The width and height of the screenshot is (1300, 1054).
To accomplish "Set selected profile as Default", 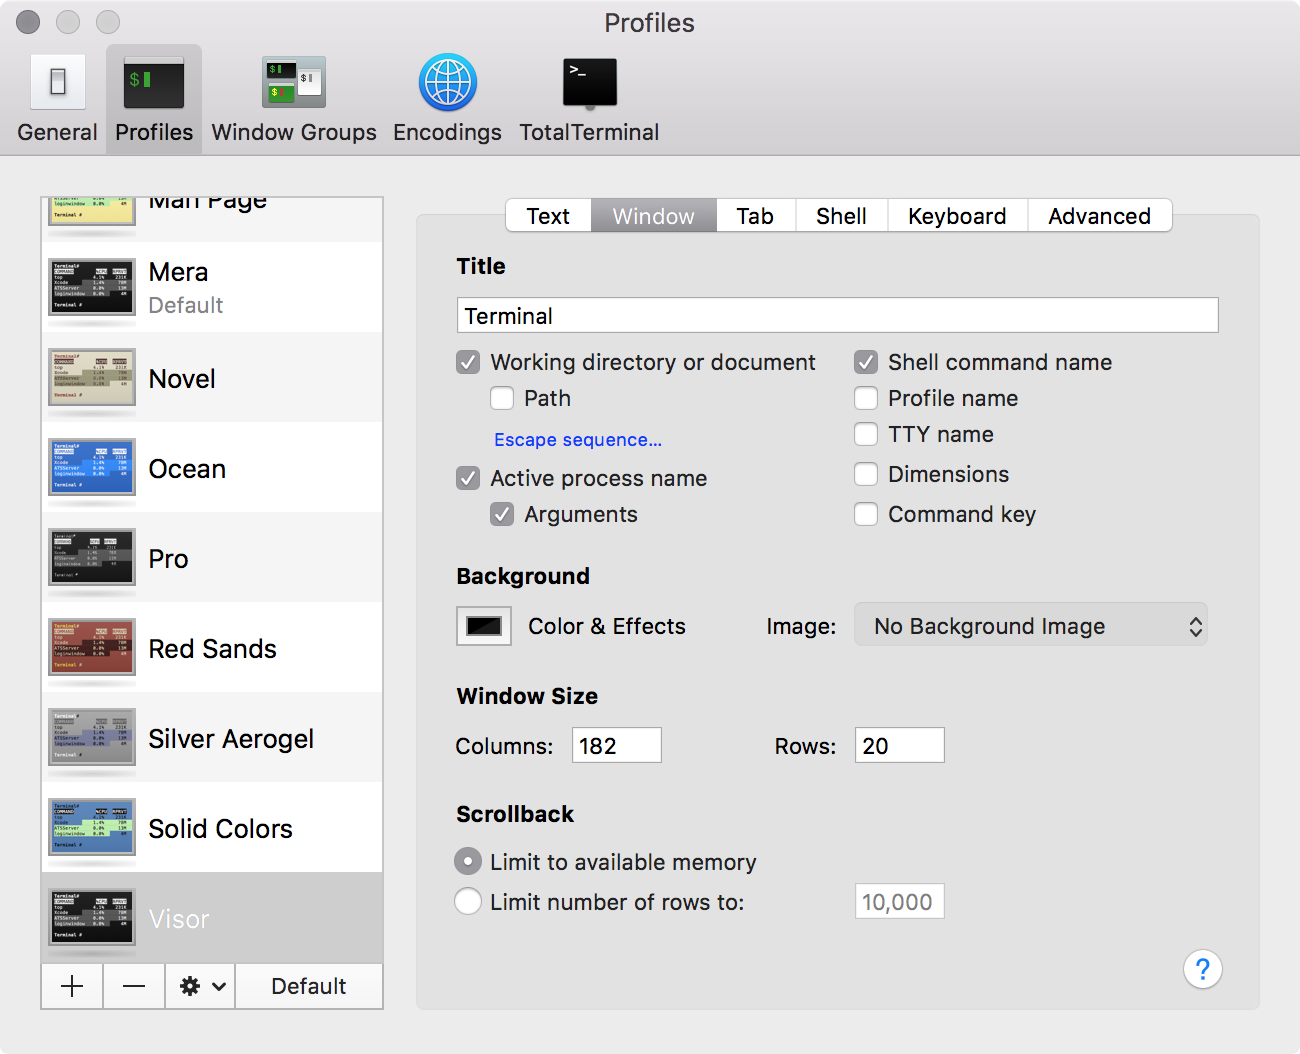I will [x=309, y=986].
